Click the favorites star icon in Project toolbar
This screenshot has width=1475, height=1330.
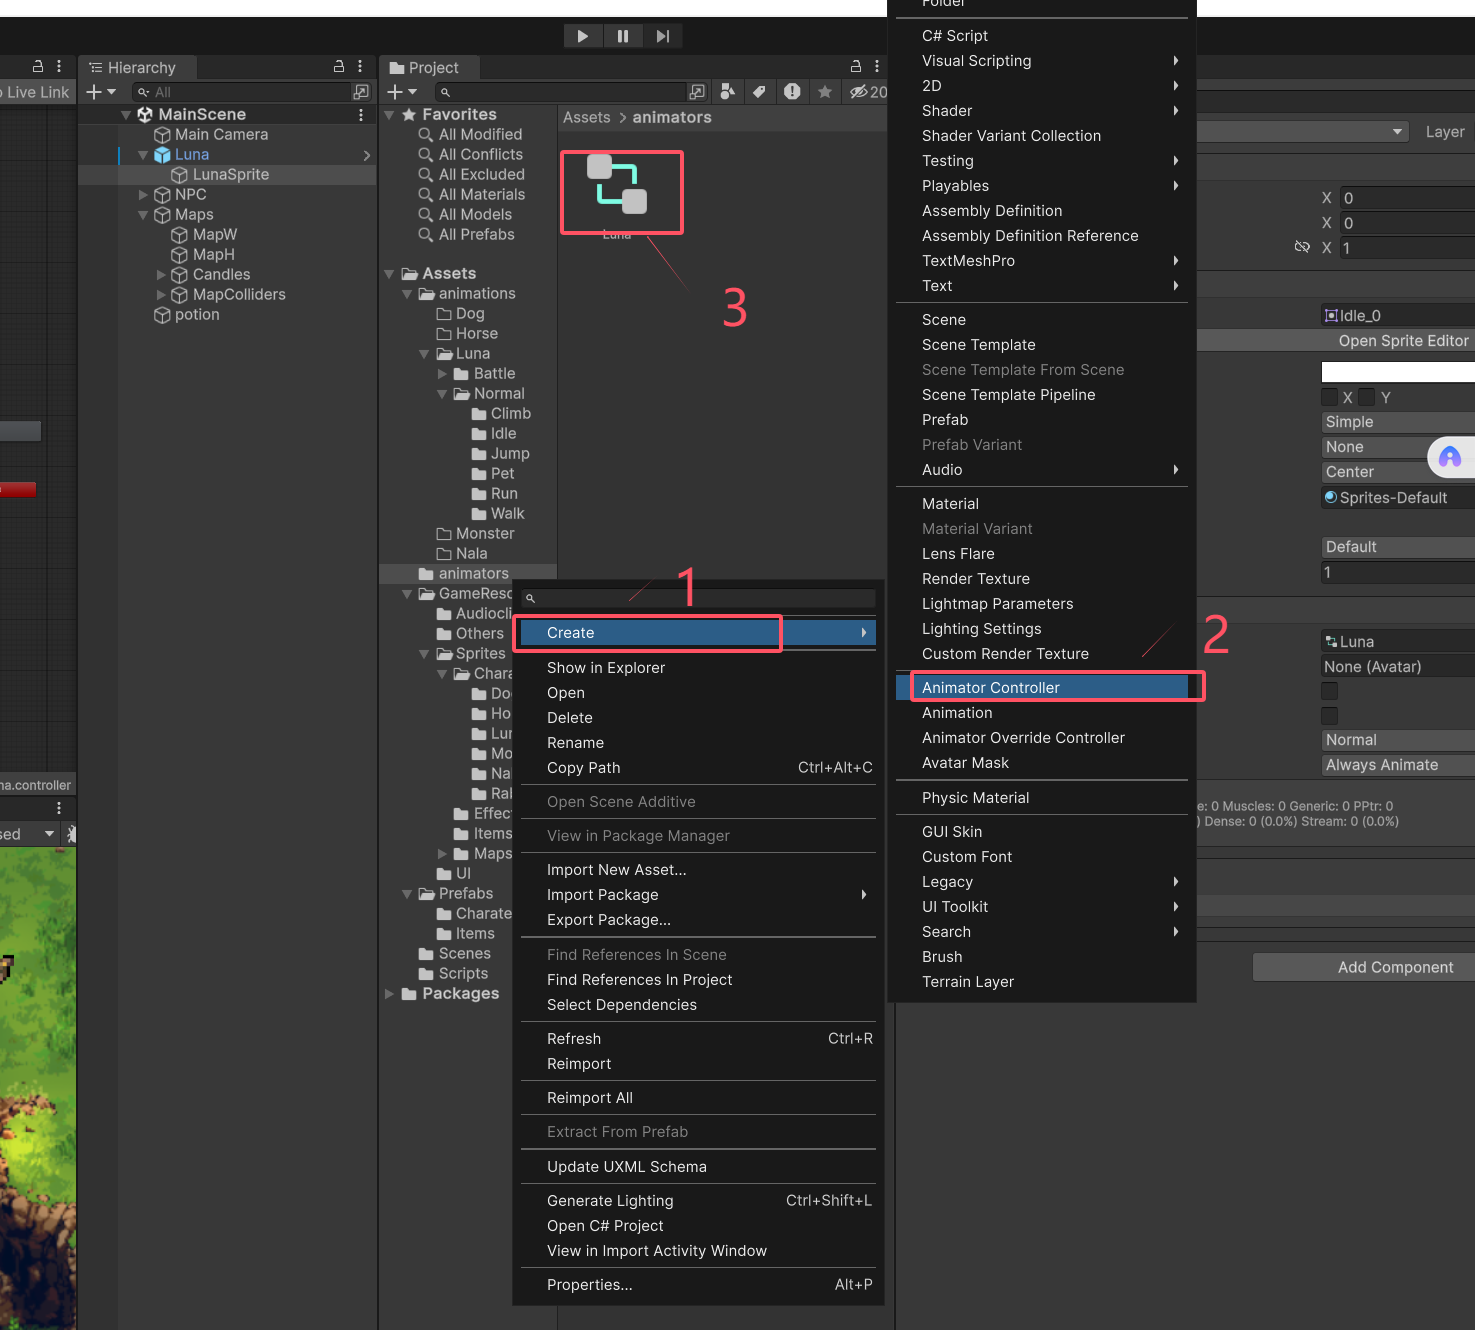point(825,92)
